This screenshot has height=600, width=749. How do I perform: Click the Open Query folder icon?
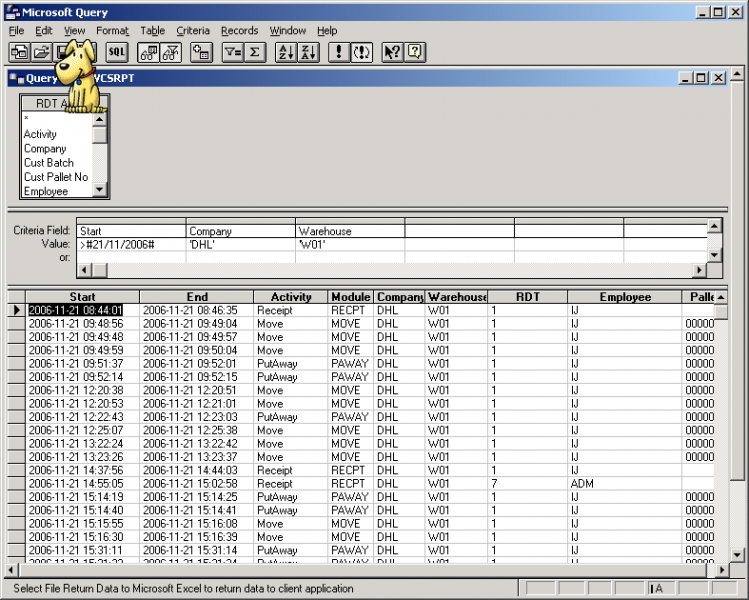pos(42,52)
